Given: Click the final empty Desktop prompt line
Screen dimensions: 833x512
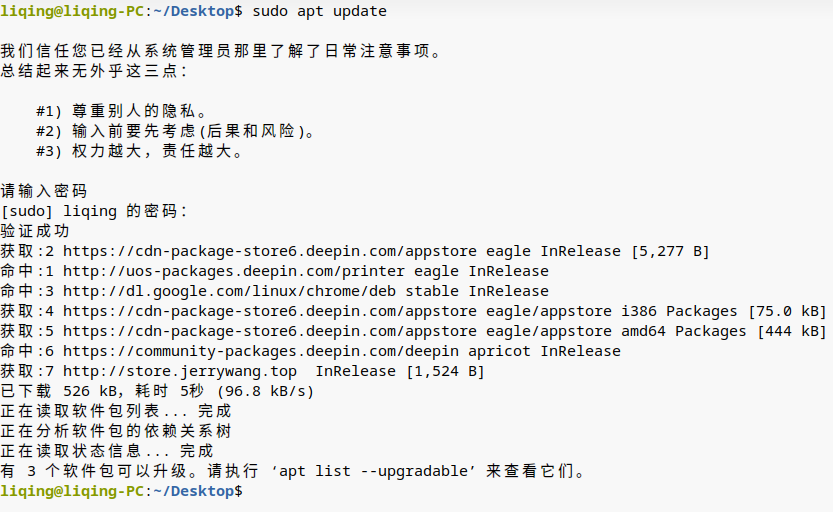Looking at the screenshot, I should click(121, 491).
